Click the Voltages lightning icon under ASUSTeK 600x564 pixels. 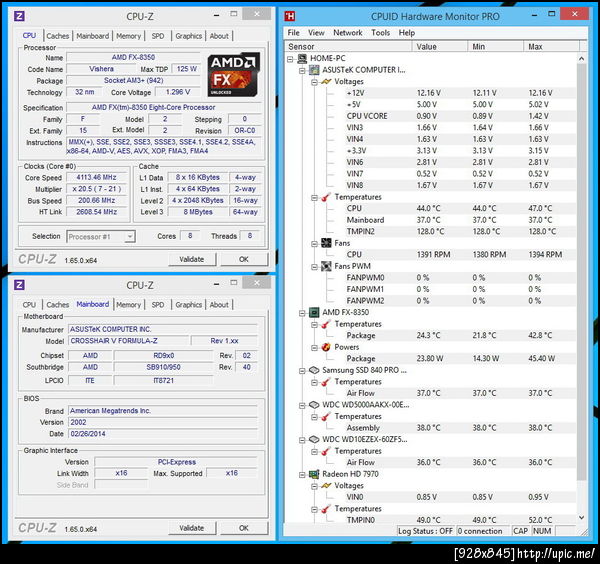[x=326, y=82]
